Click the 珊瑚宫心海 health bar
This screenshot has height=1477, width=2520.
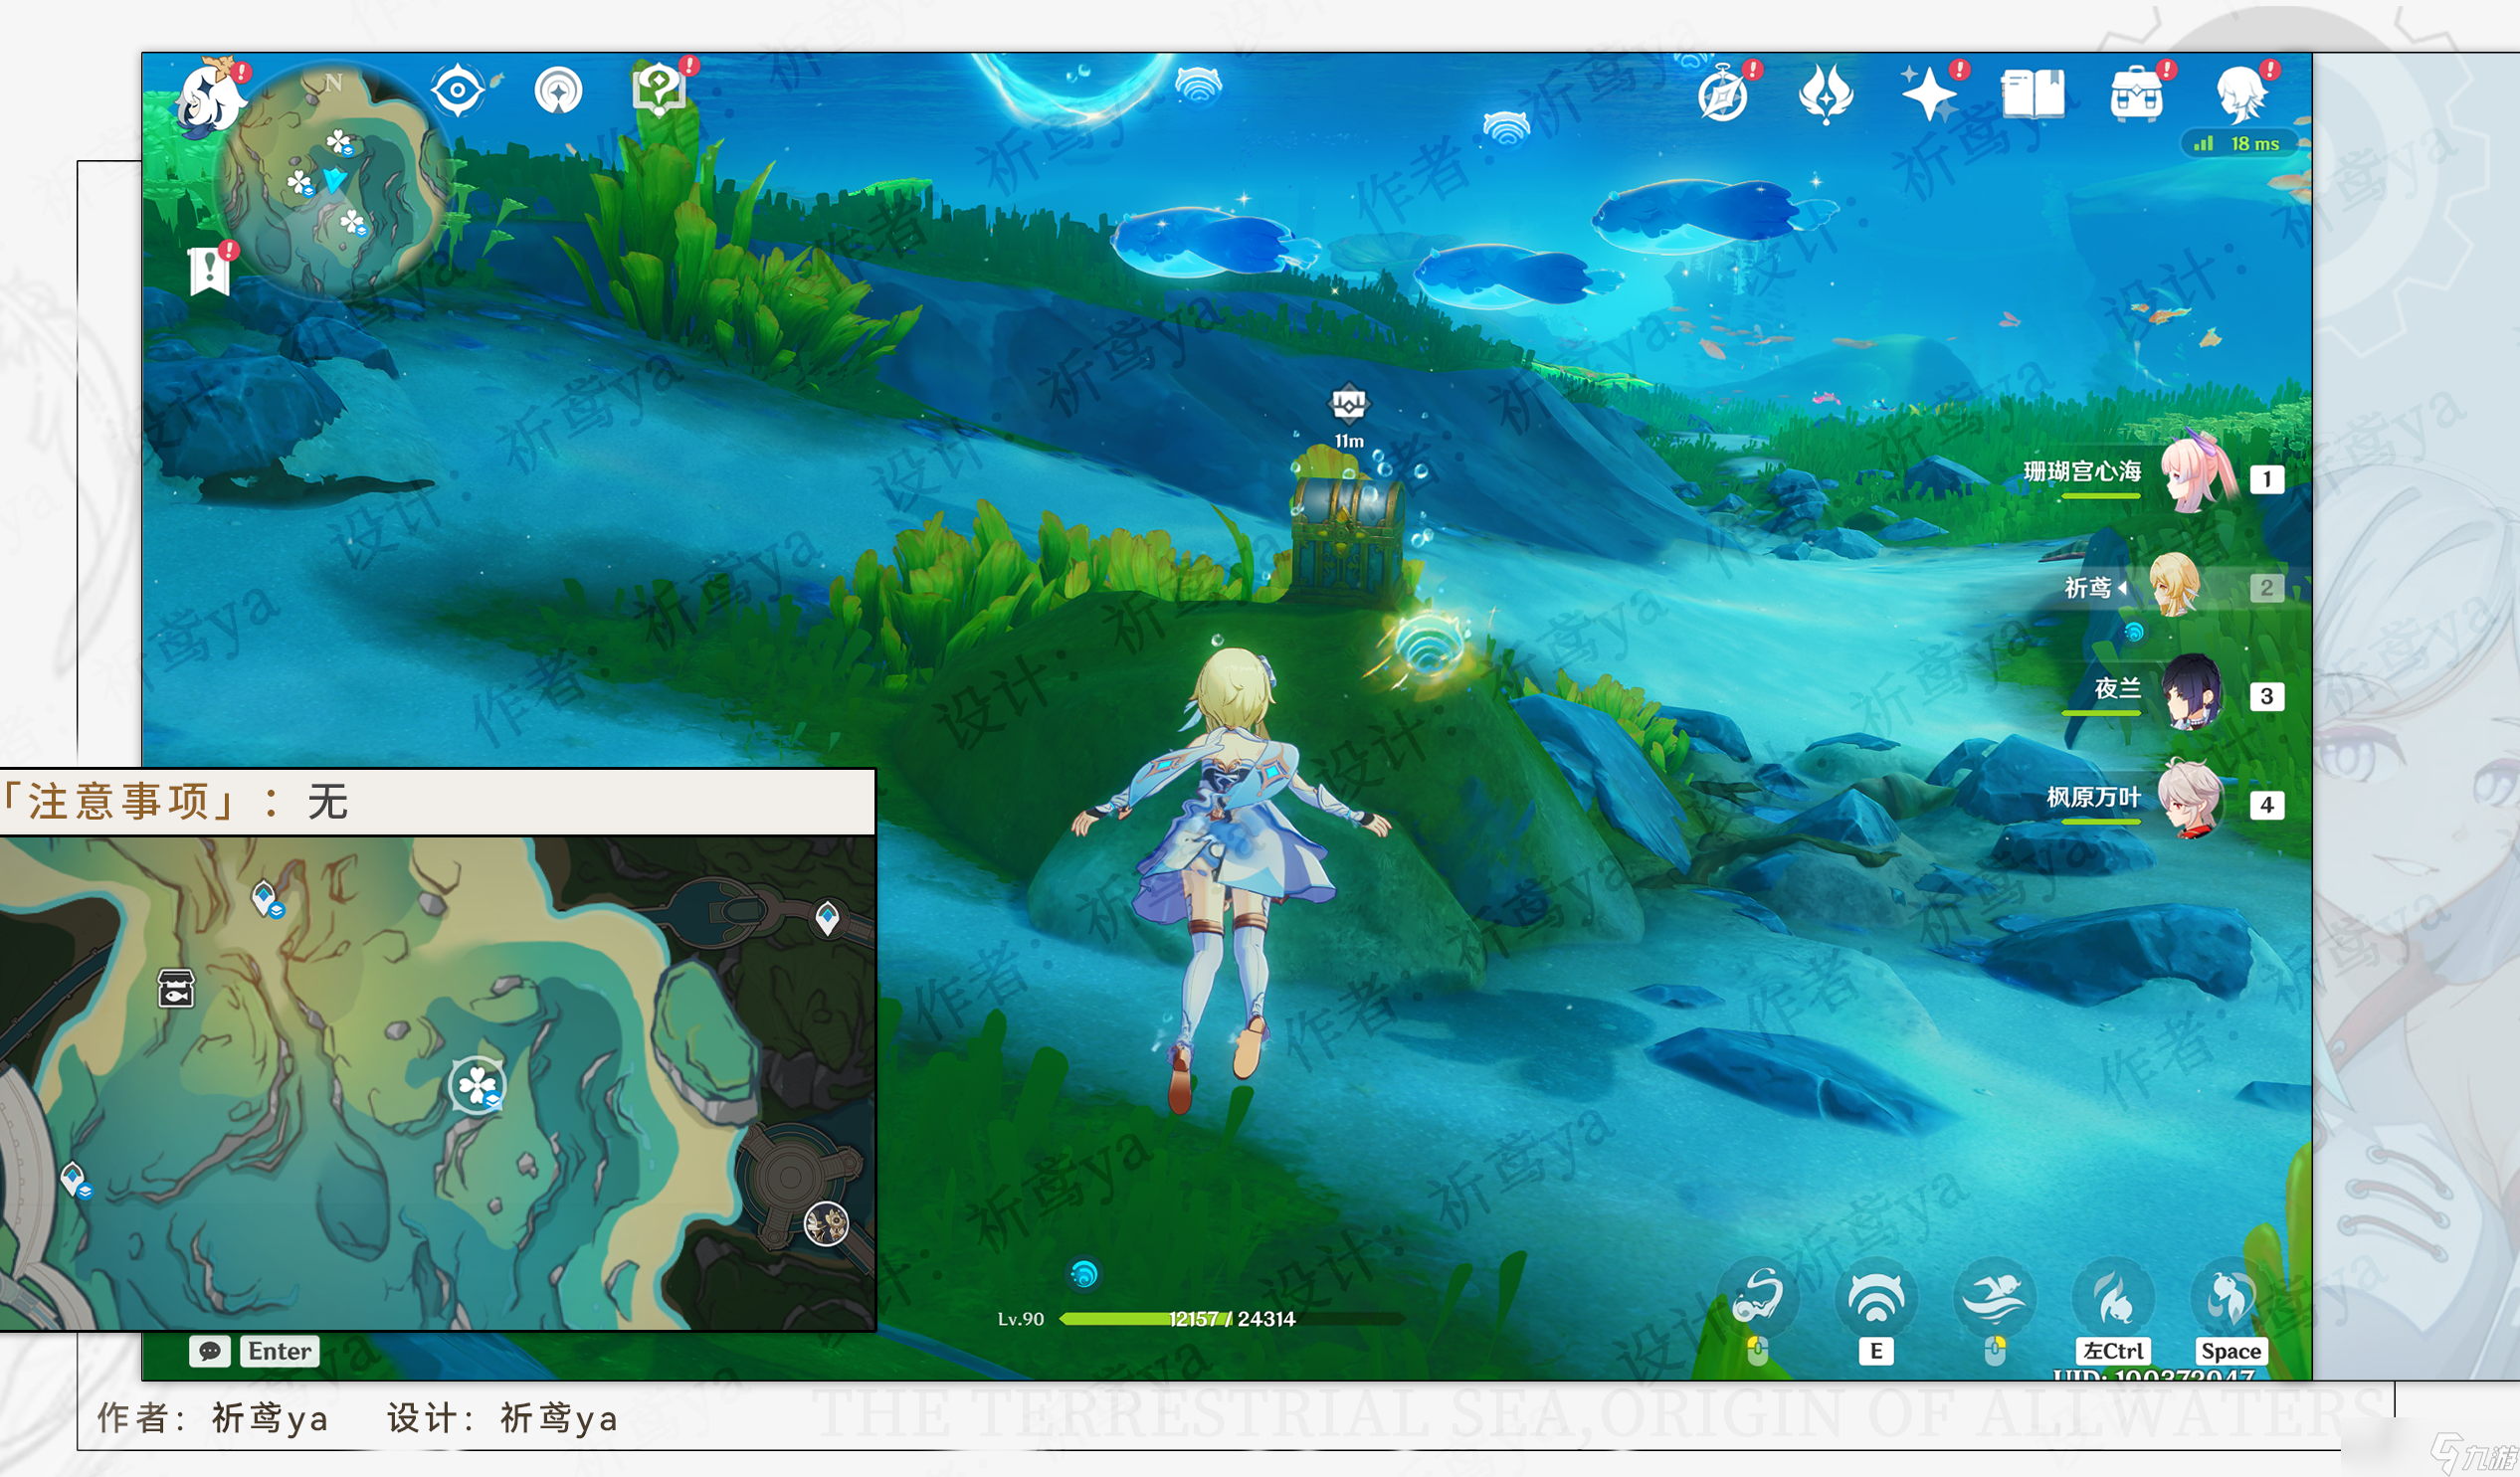(x=2101, y=496)
